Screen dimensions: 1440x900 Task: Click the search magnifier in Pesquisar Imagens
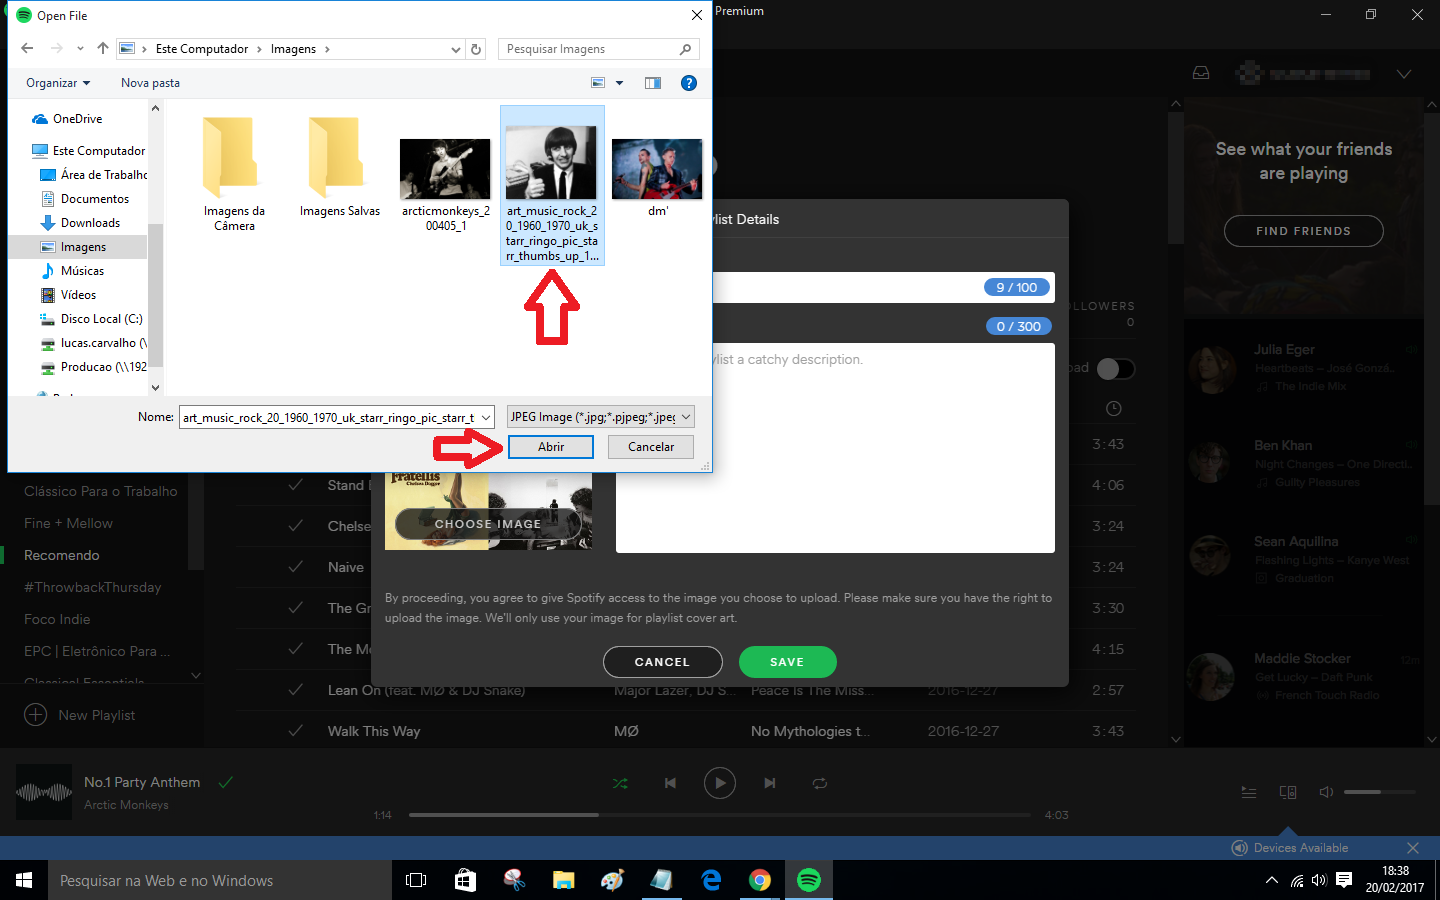click(685, 49)
